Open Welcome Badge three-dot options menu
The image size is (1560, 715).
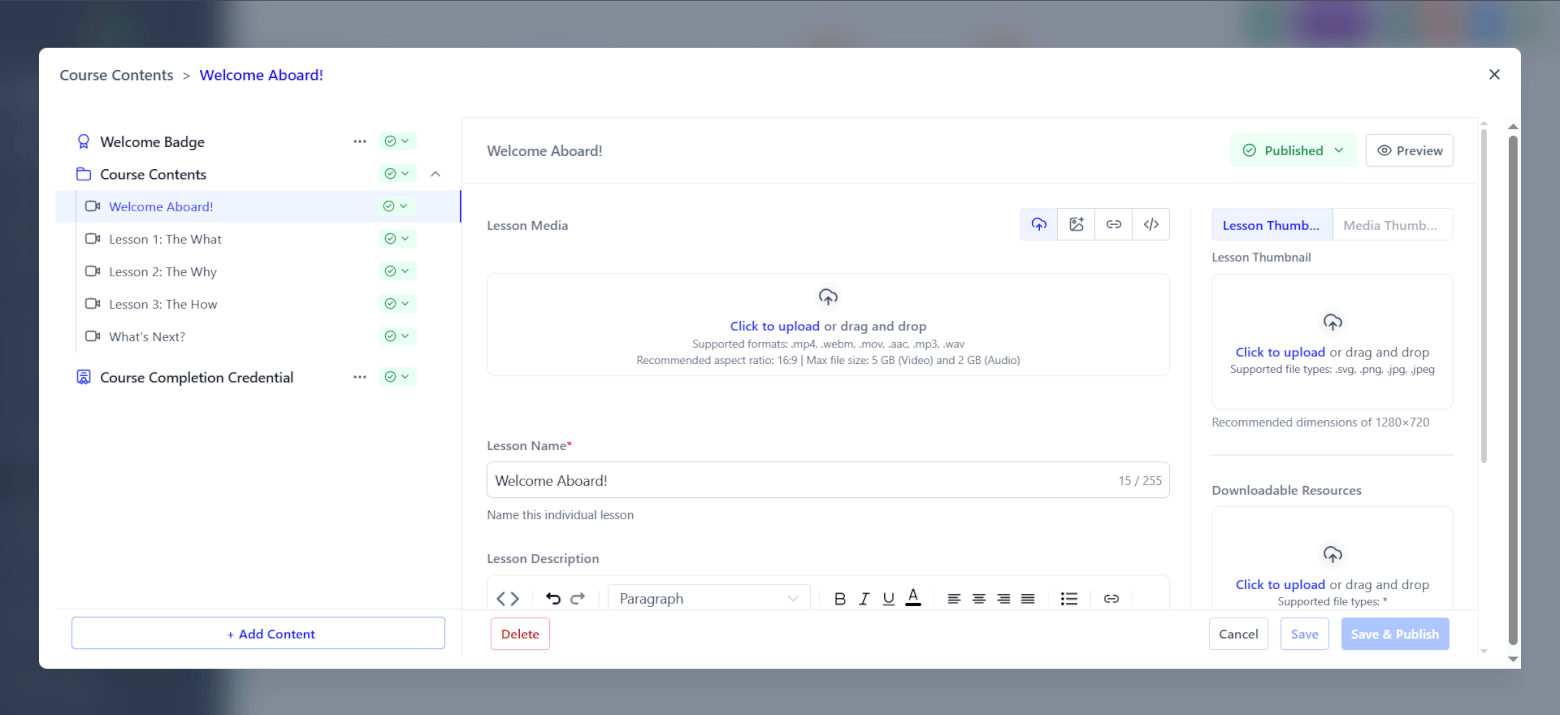(360, 142)
